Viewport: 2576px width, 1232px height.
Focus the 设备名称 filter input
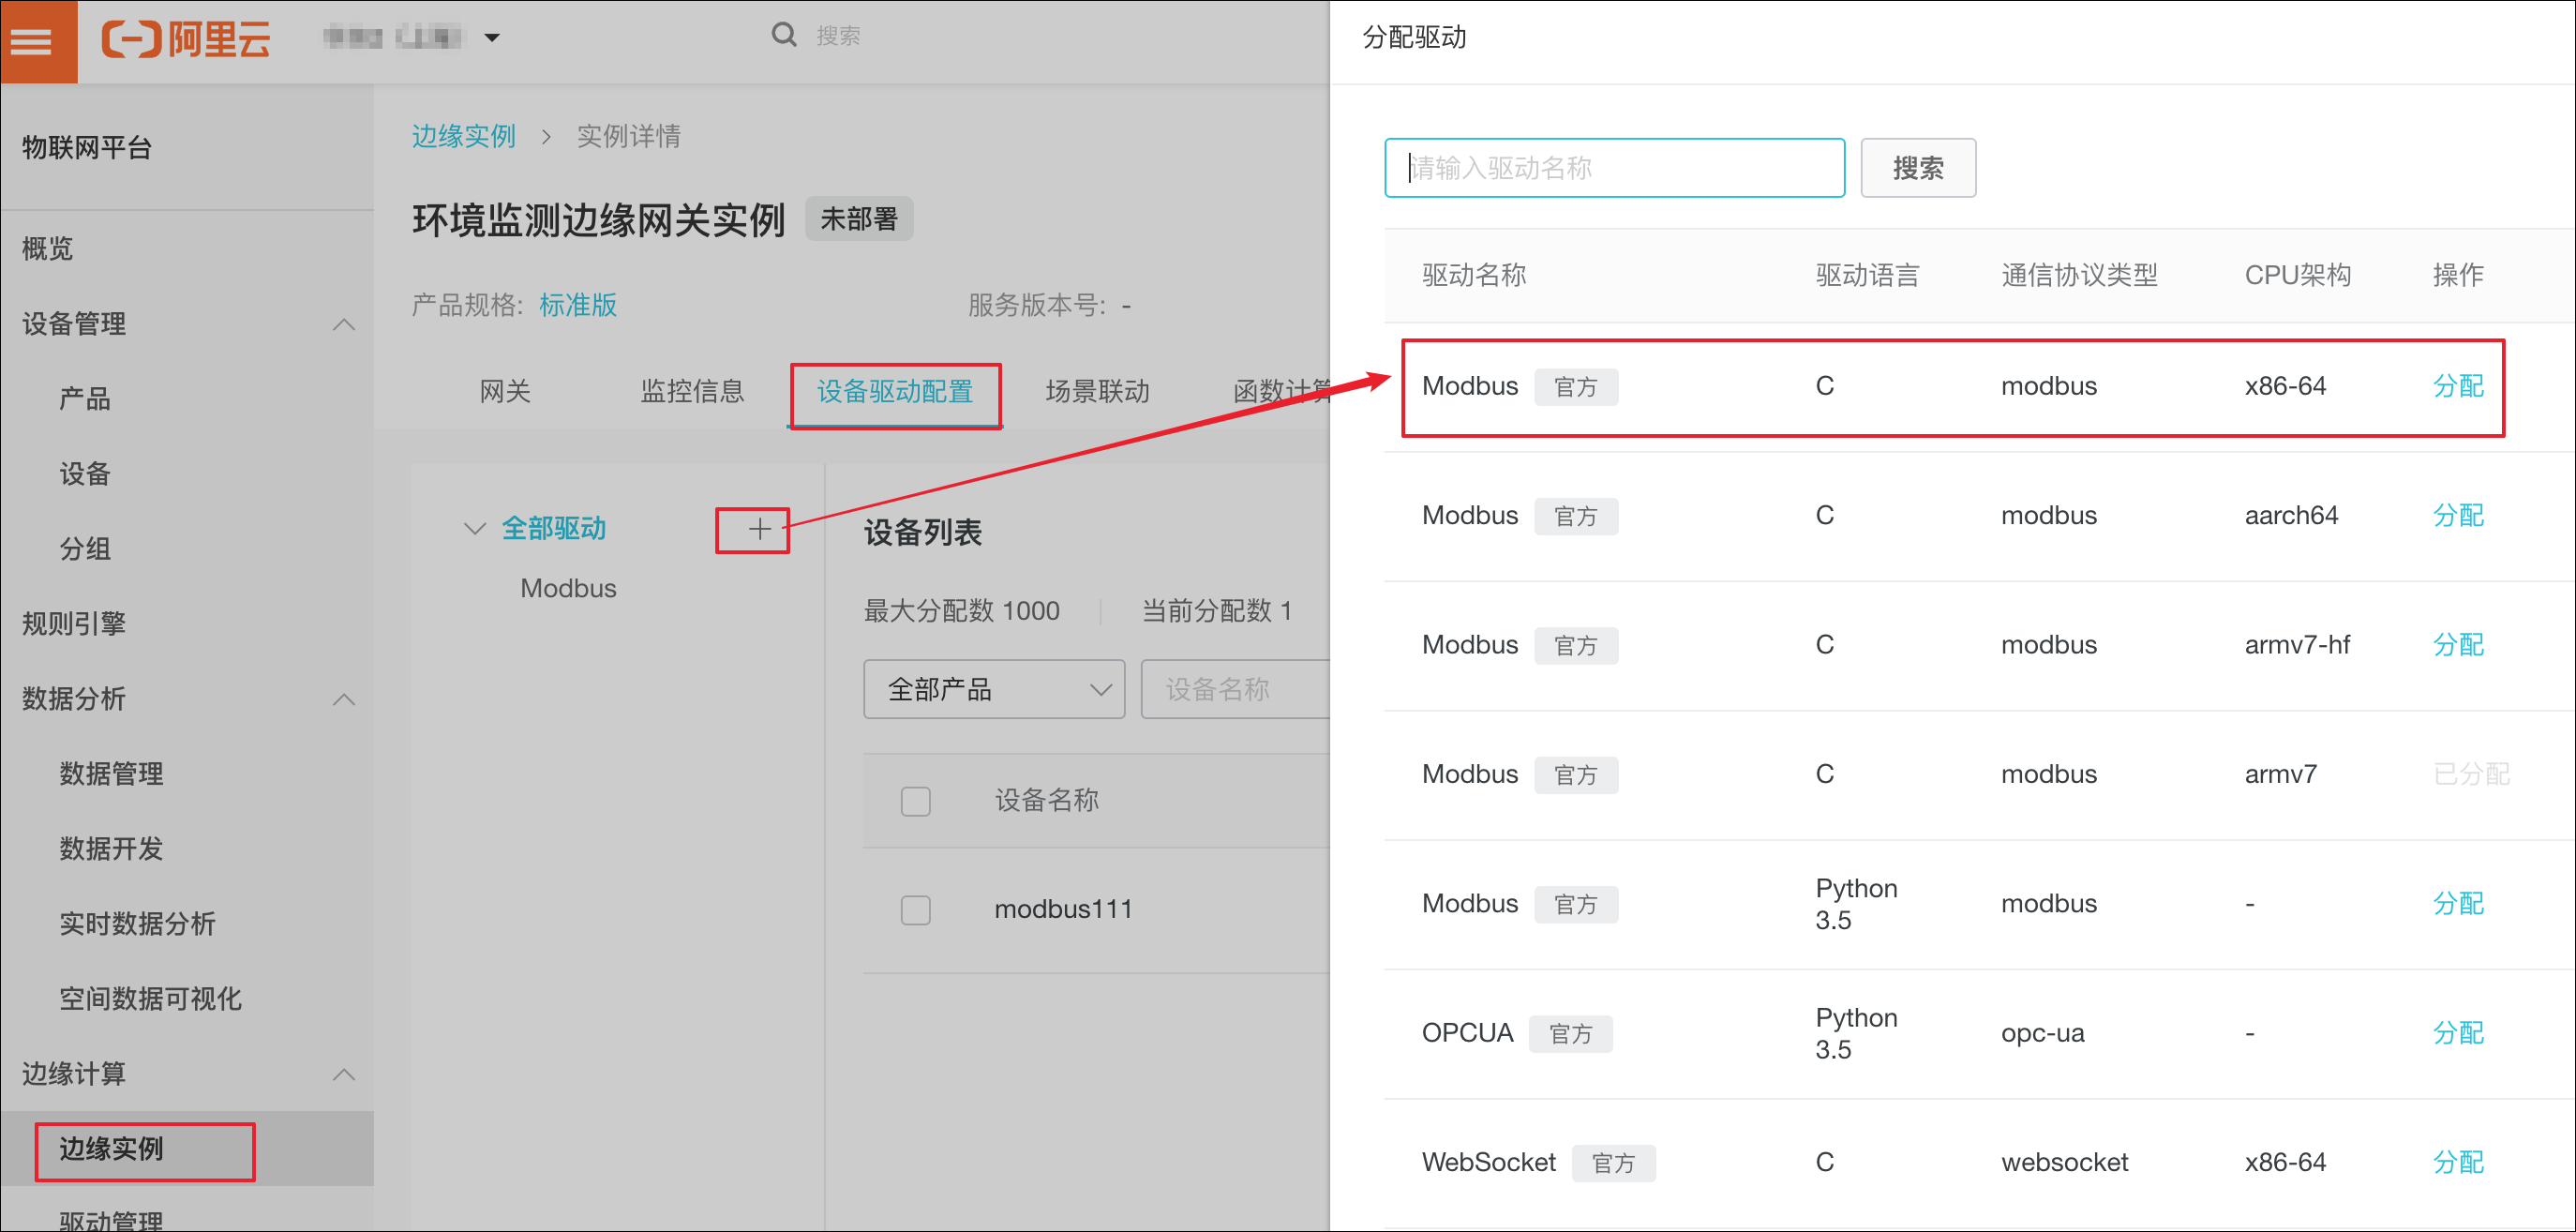[1236, 689]
